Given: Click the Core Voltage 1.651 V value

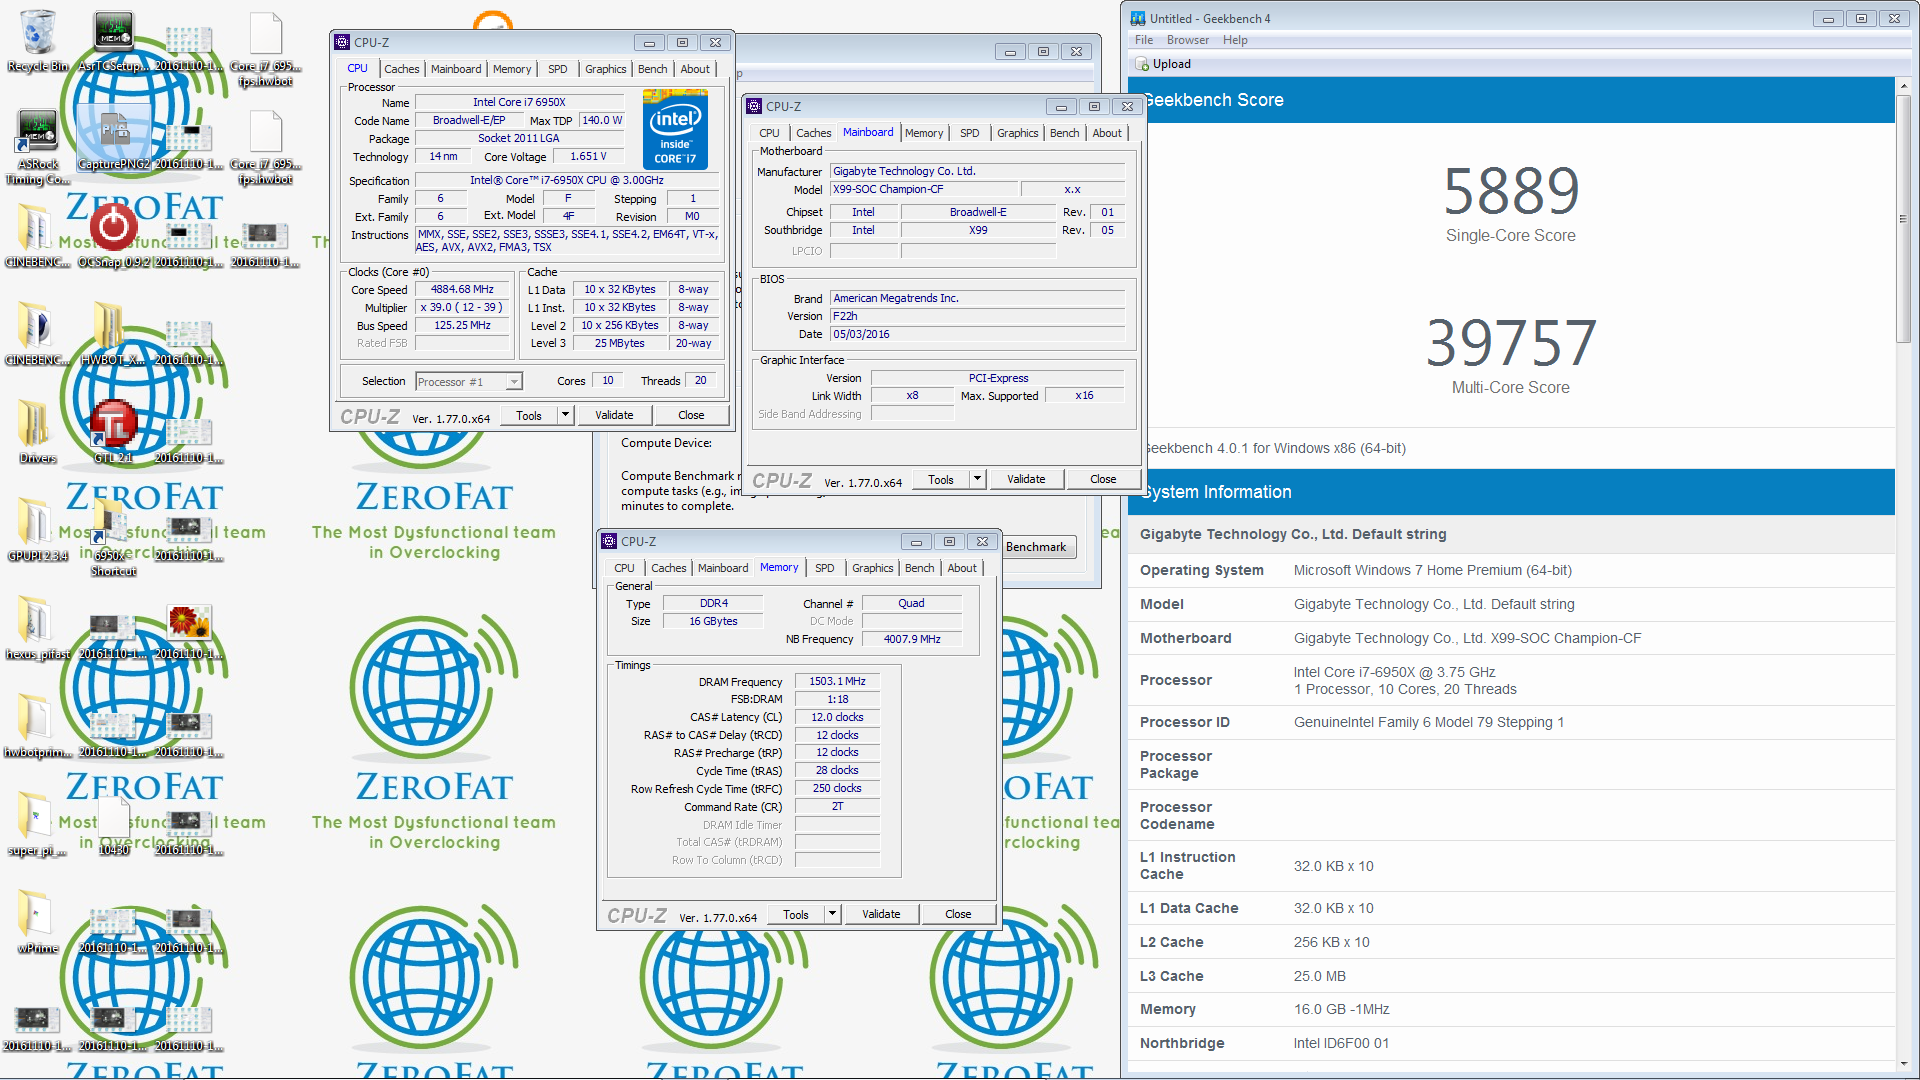Looking at the screenshot, I should pyautogui.click(x=588, y=156).
